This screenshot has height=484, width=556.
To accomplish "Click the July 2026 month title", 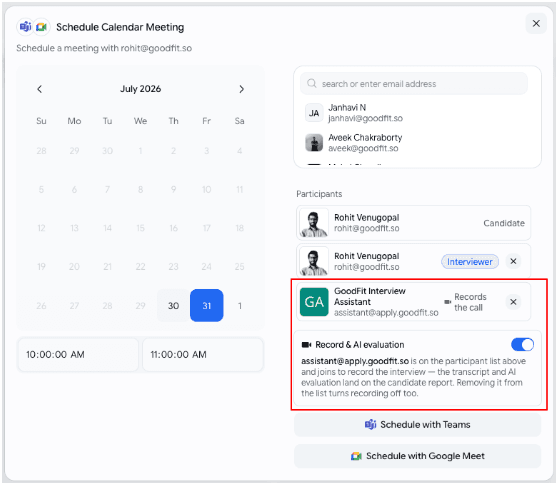I will click(140, 89).
